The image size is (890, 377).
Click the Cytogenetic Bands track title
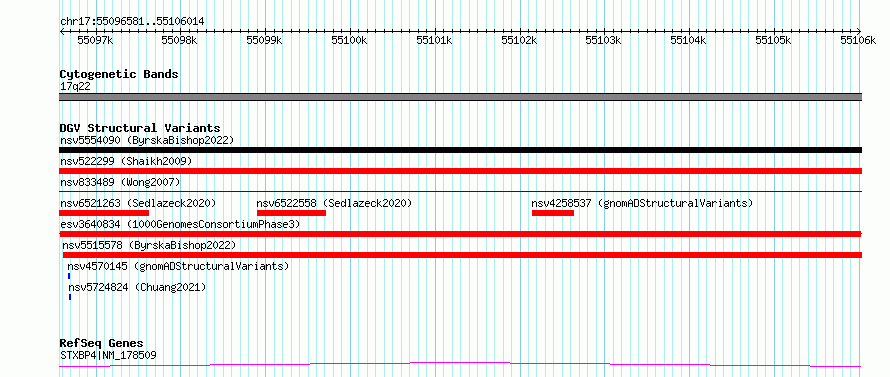coord(119,74)
